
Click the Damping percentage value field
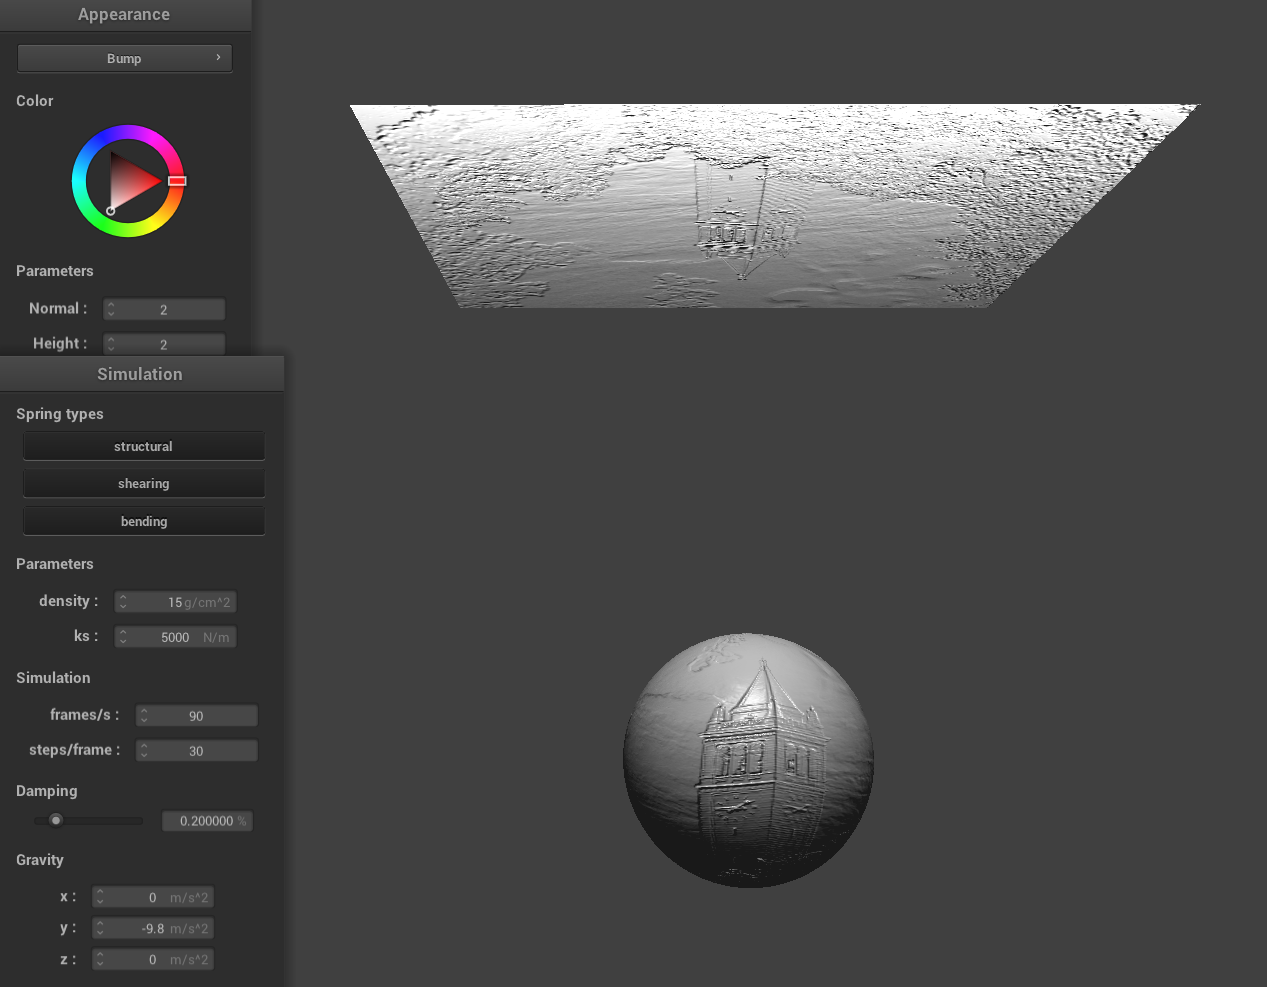click(x=207, y=821)
